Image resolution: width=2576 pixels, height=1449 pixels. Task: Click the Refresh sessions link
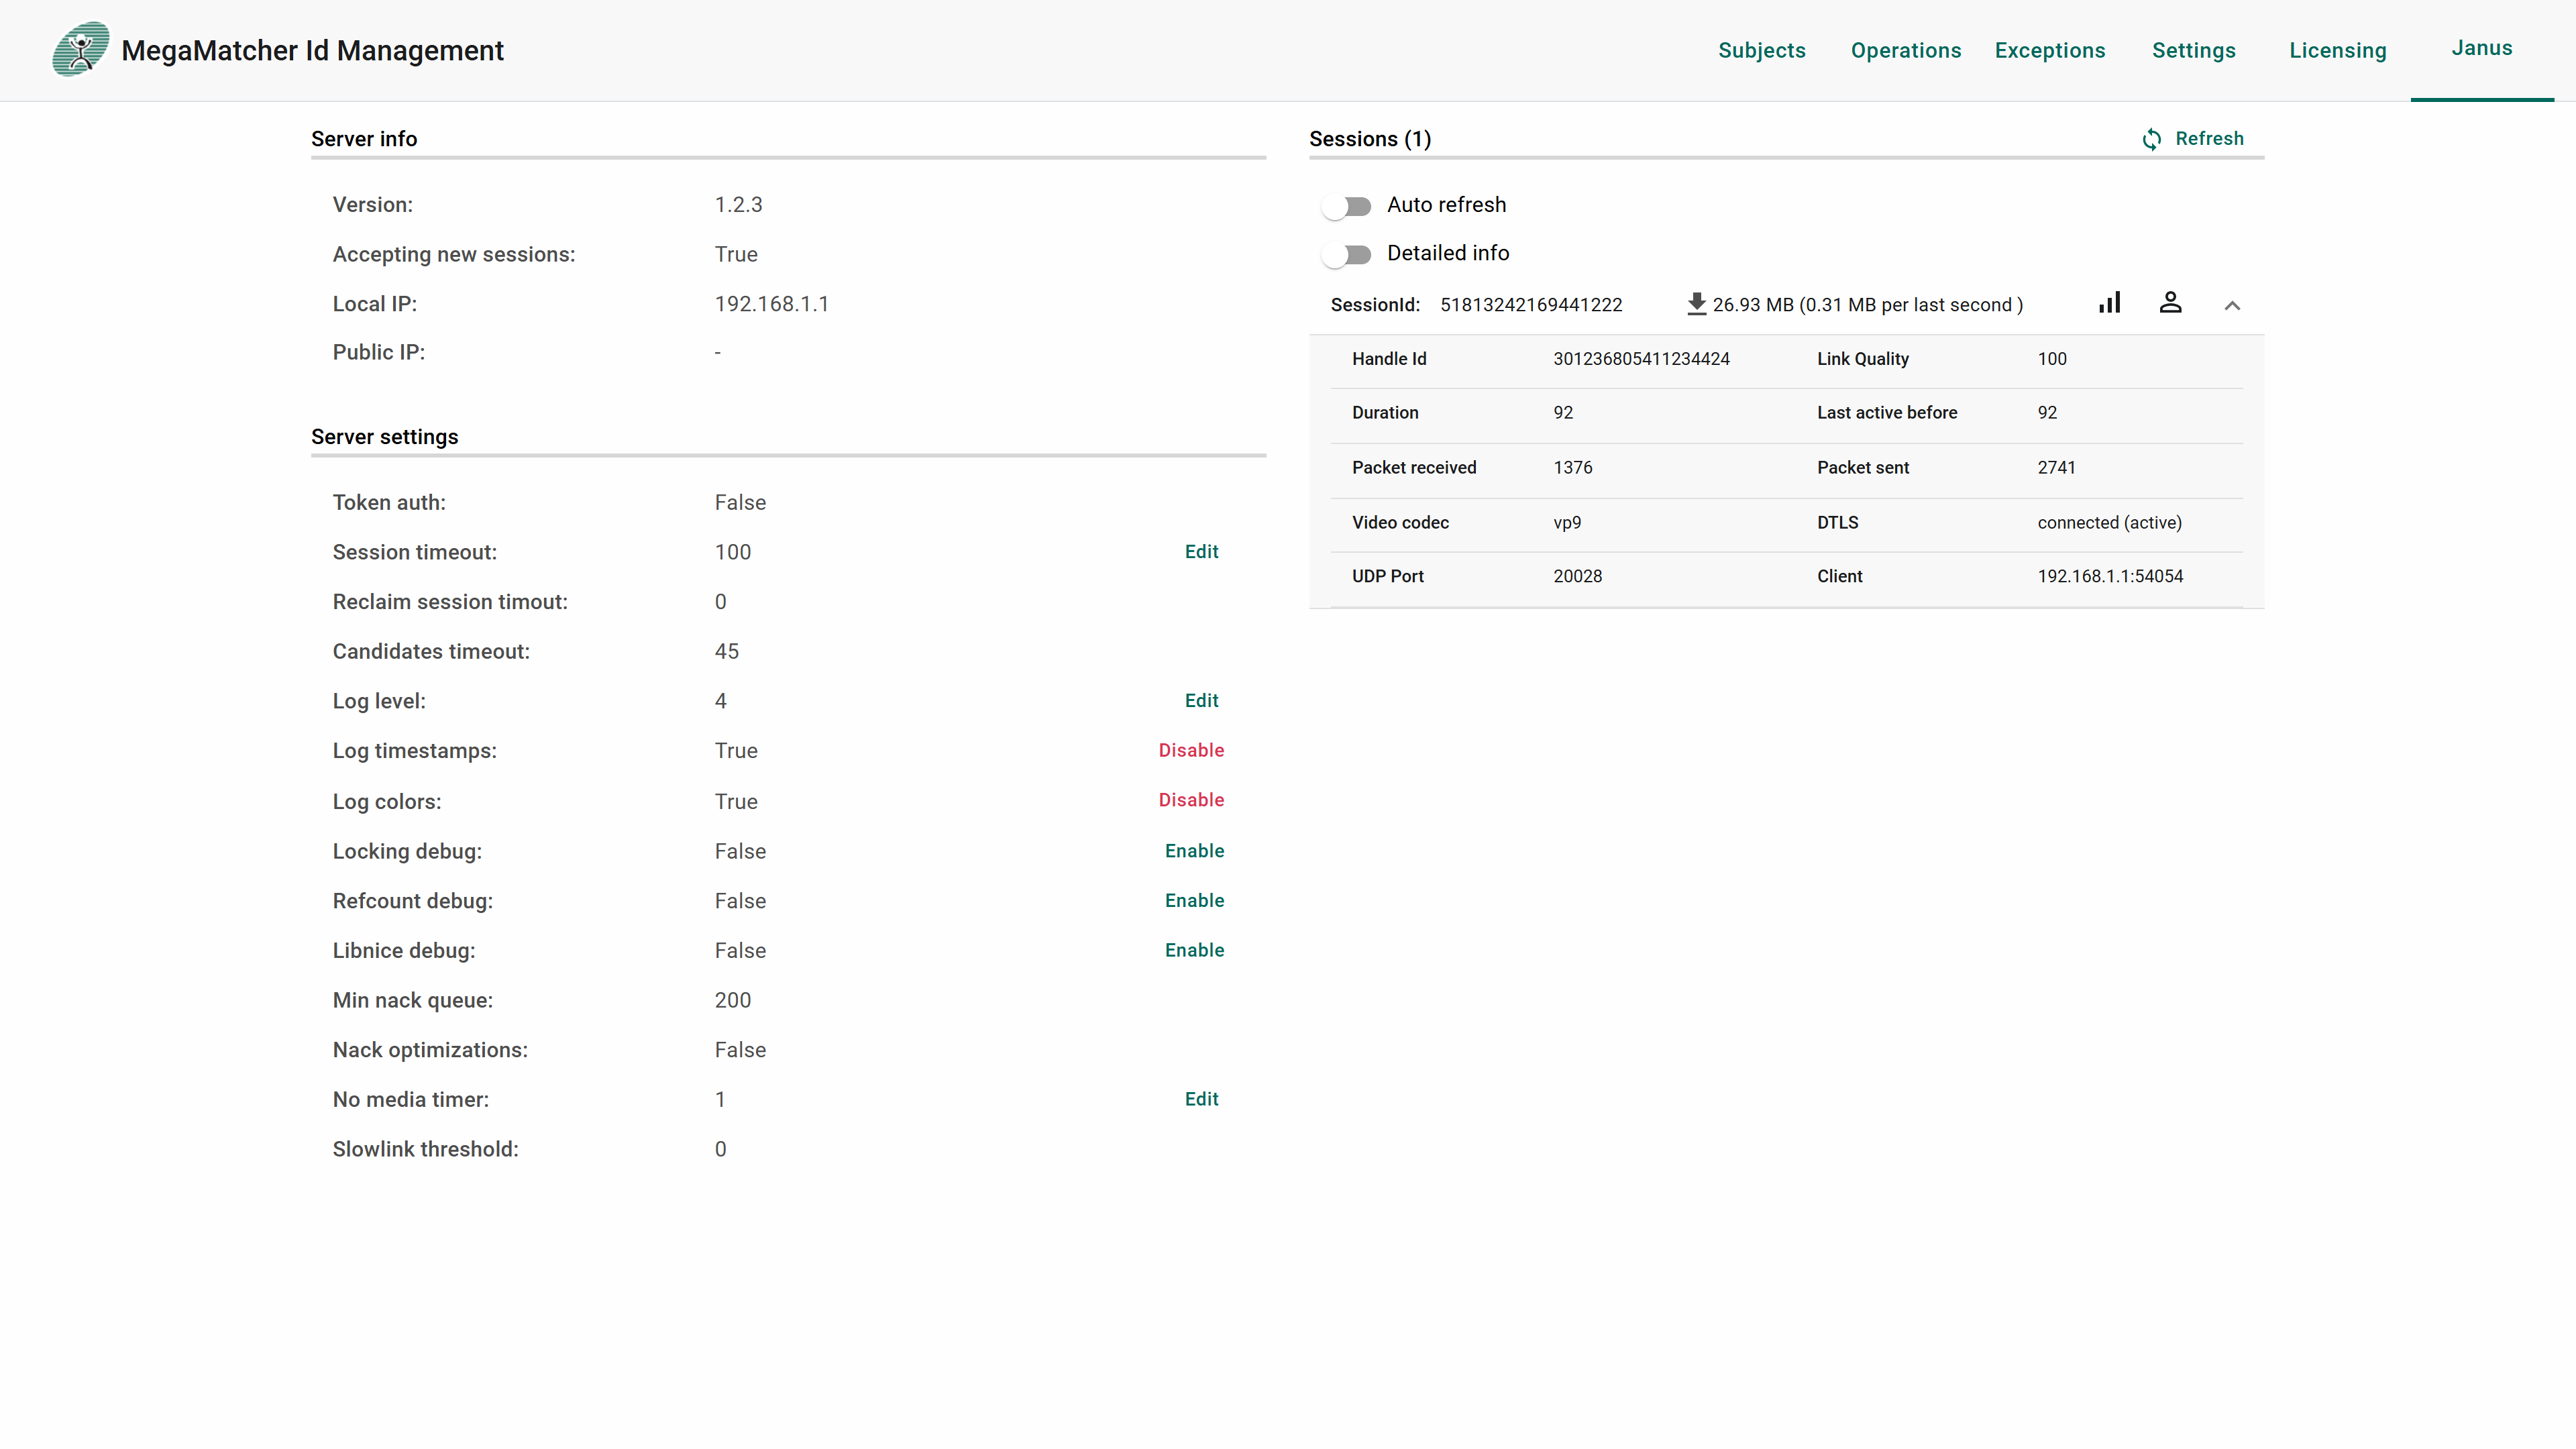2209,138
